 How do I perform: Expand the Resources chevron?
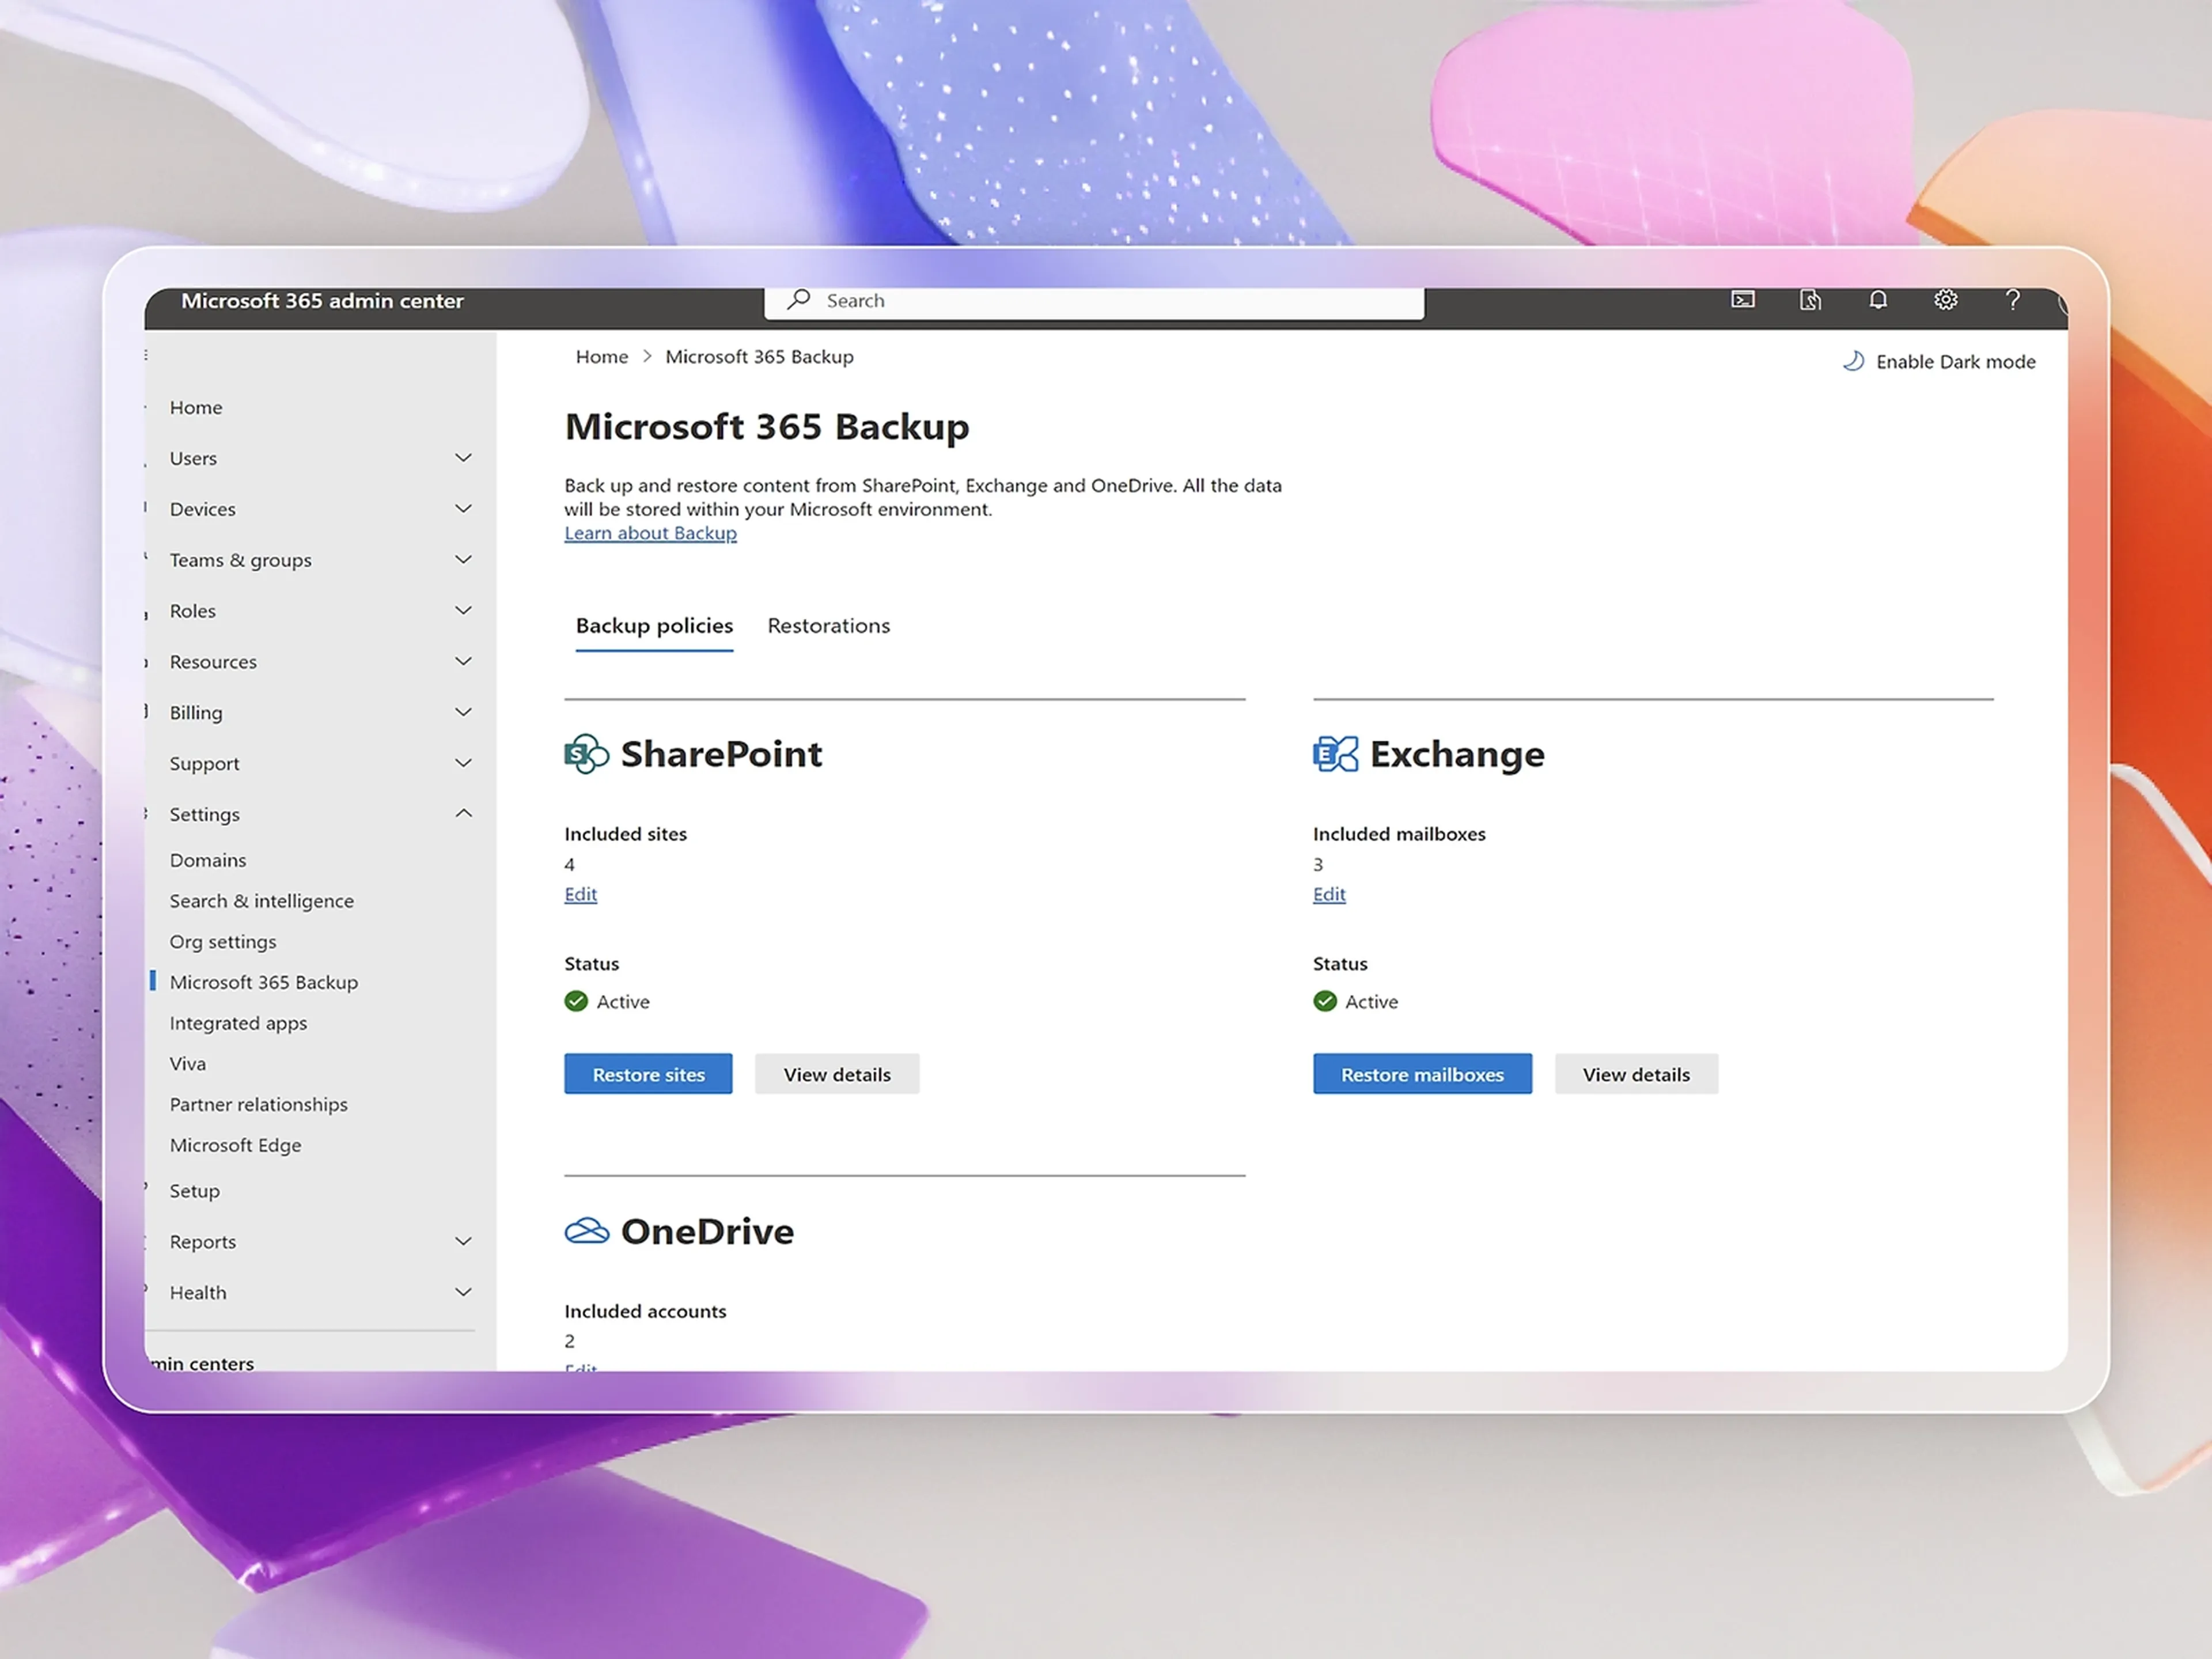[x=463, y=661]
